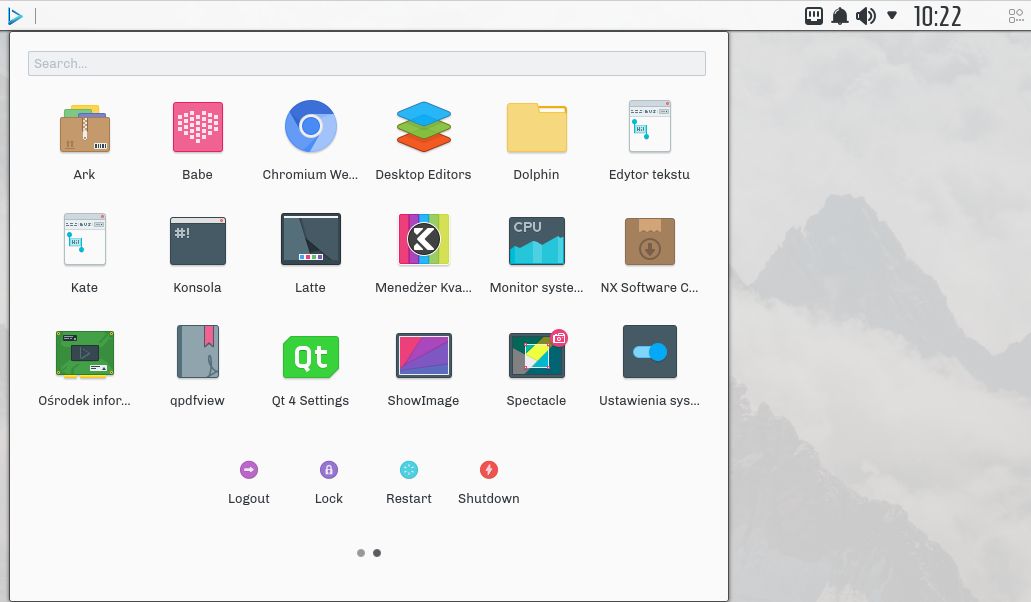The height and width of the screenshot is (602, 1031).
Task: Click the launcher menu icon in top panel
Action: [15, 16]
